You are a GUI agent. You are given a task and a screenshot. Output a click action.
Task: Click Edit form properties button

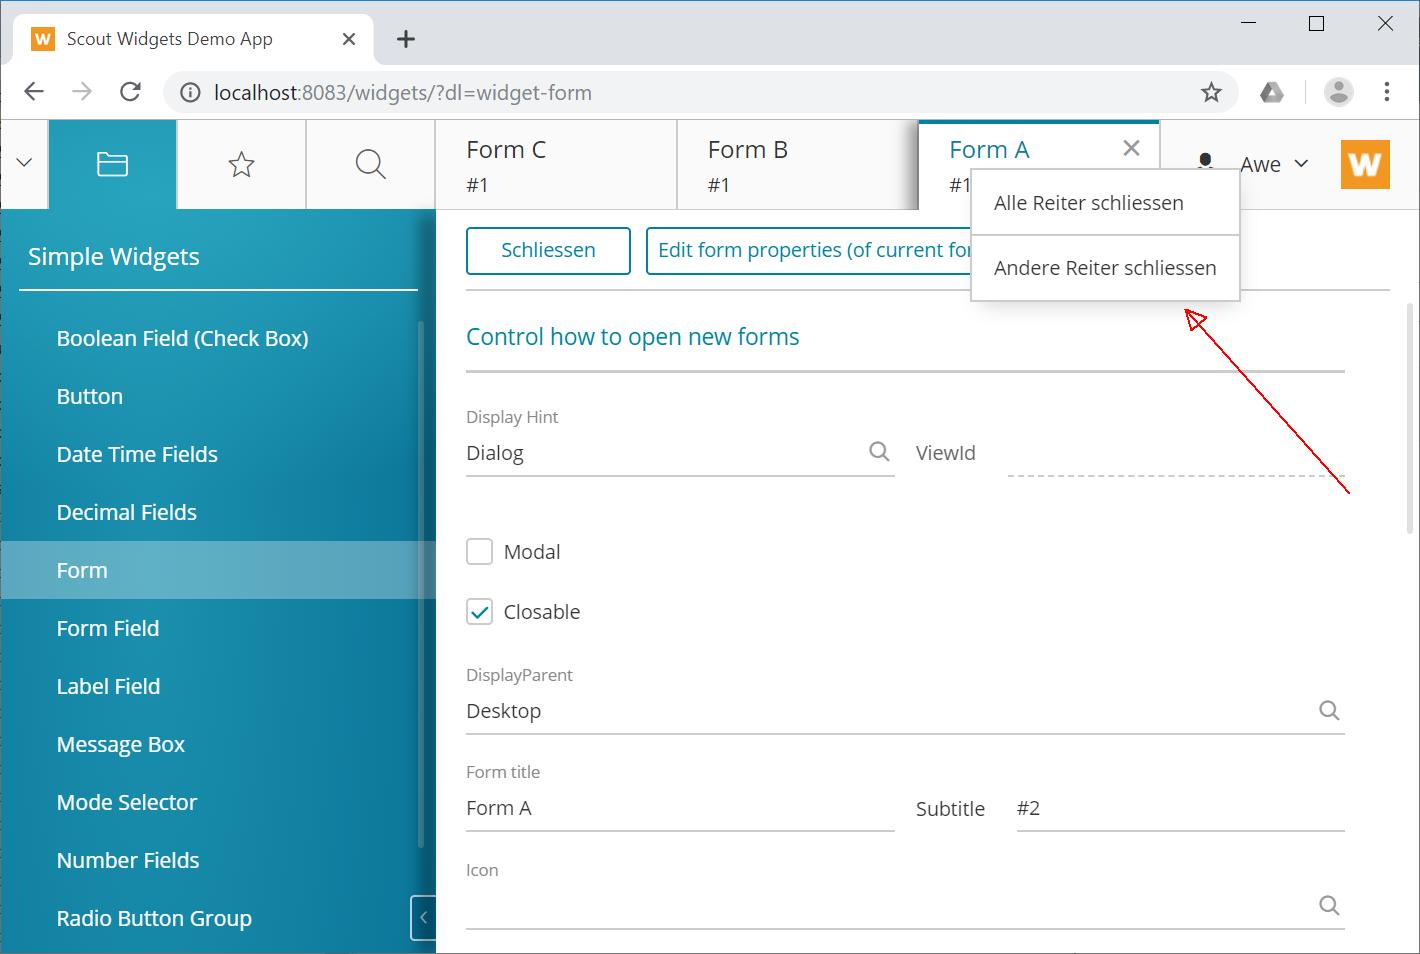pos(809,250)
